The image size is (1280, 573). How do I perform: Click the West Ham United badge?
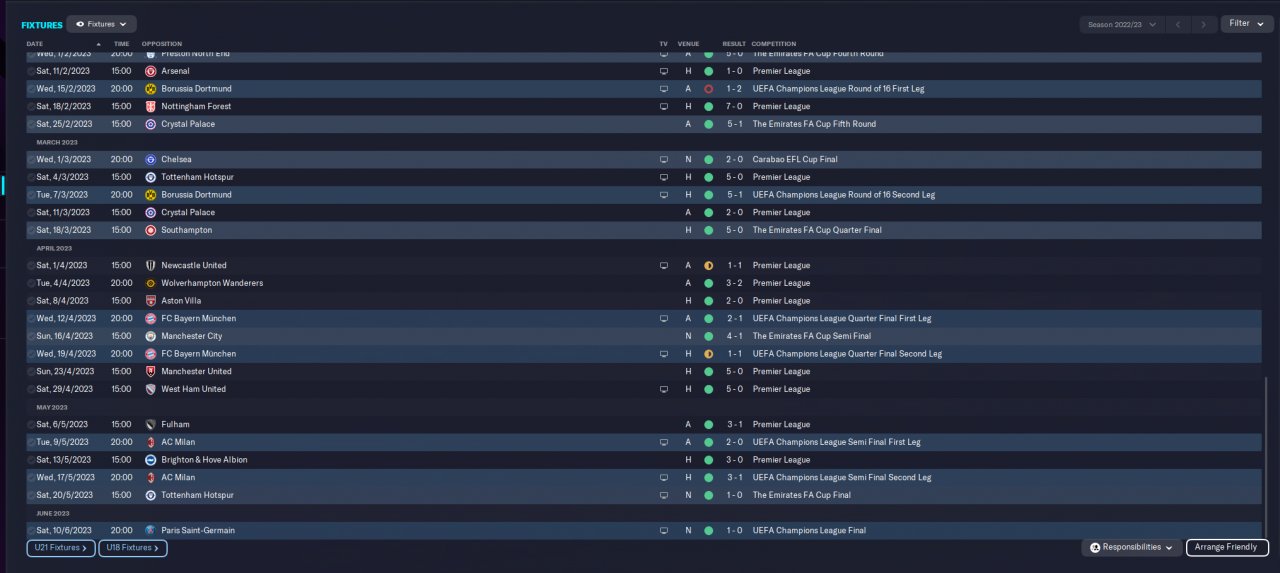click(151, 390)
